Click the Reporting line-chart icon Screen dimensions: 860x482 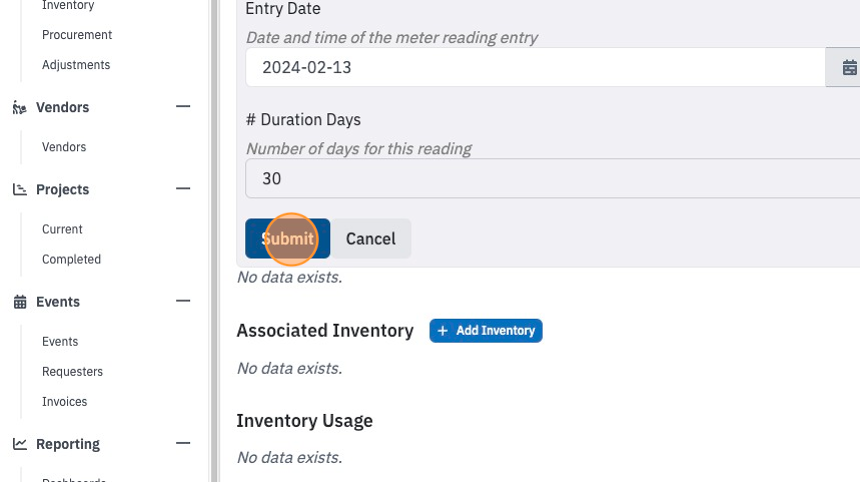point(20,444)
